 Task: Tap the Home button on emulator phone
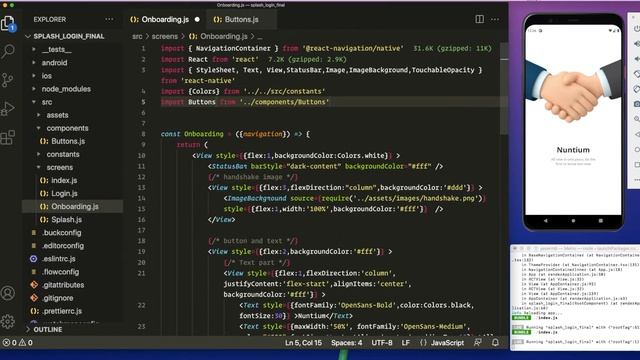tap(573, 220)
